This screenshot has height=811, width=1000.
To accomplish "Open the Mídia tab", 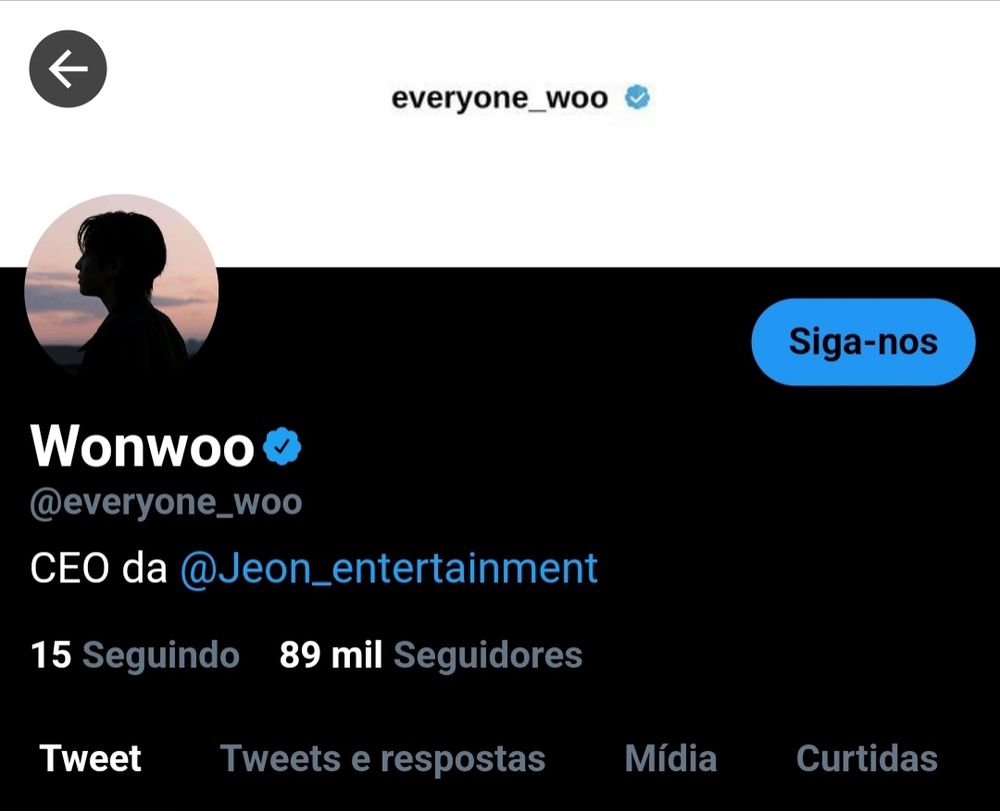I will coord(671,758).
